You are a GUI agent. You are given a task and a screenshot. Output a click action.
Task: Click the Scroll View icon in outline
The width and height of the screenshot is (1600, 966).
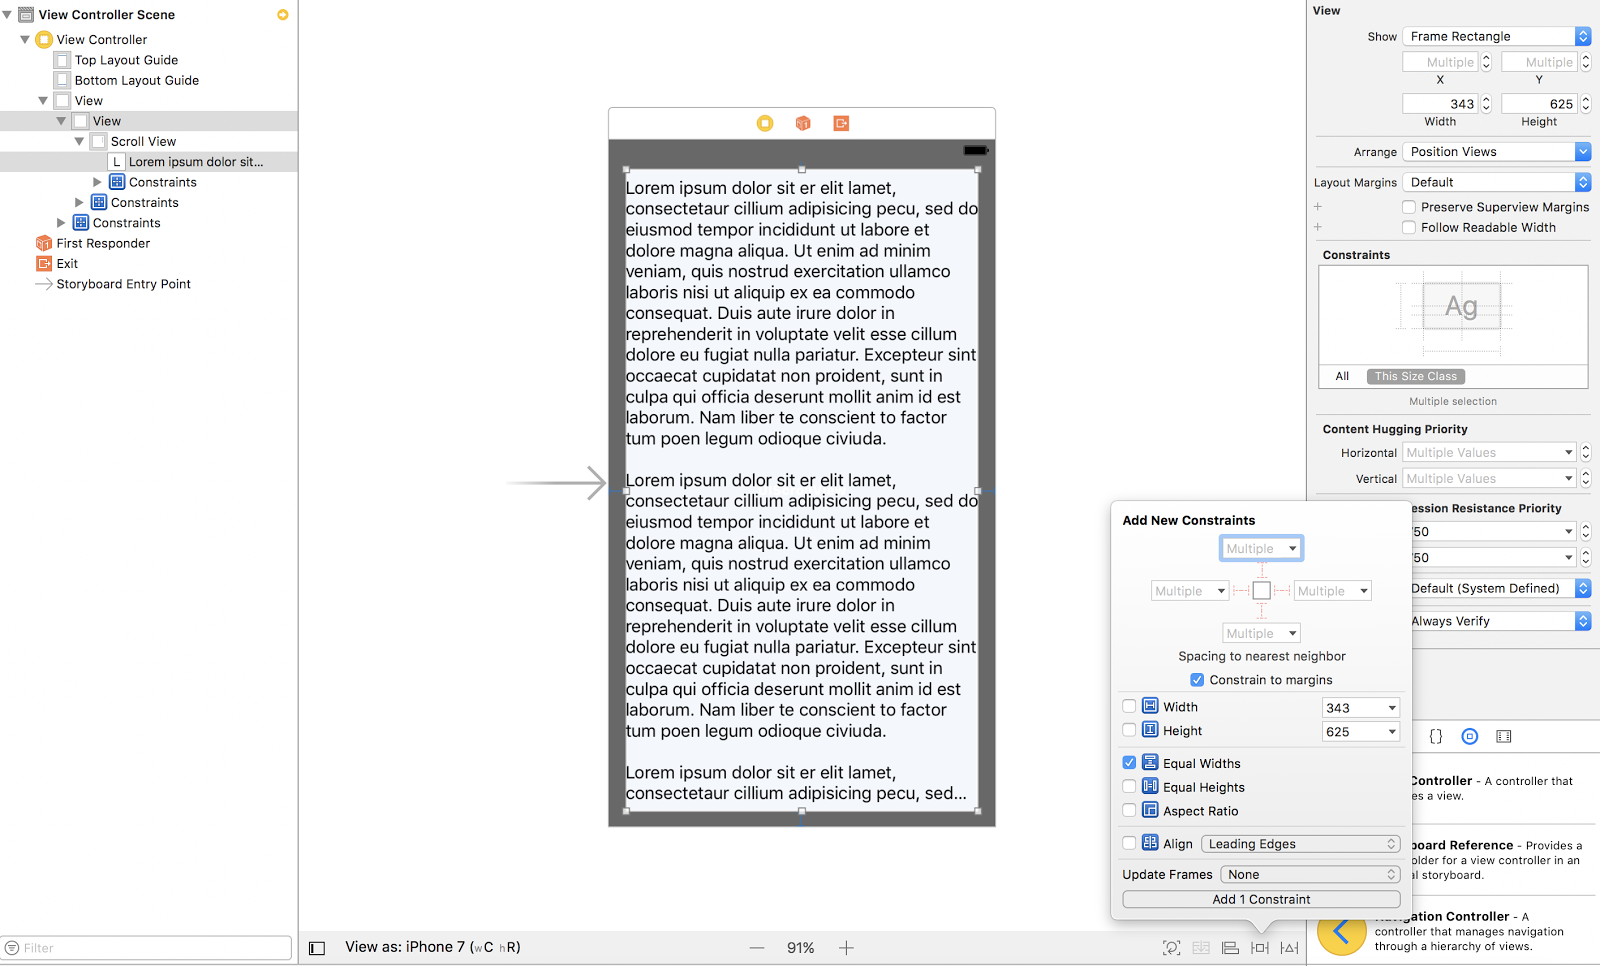99,141
